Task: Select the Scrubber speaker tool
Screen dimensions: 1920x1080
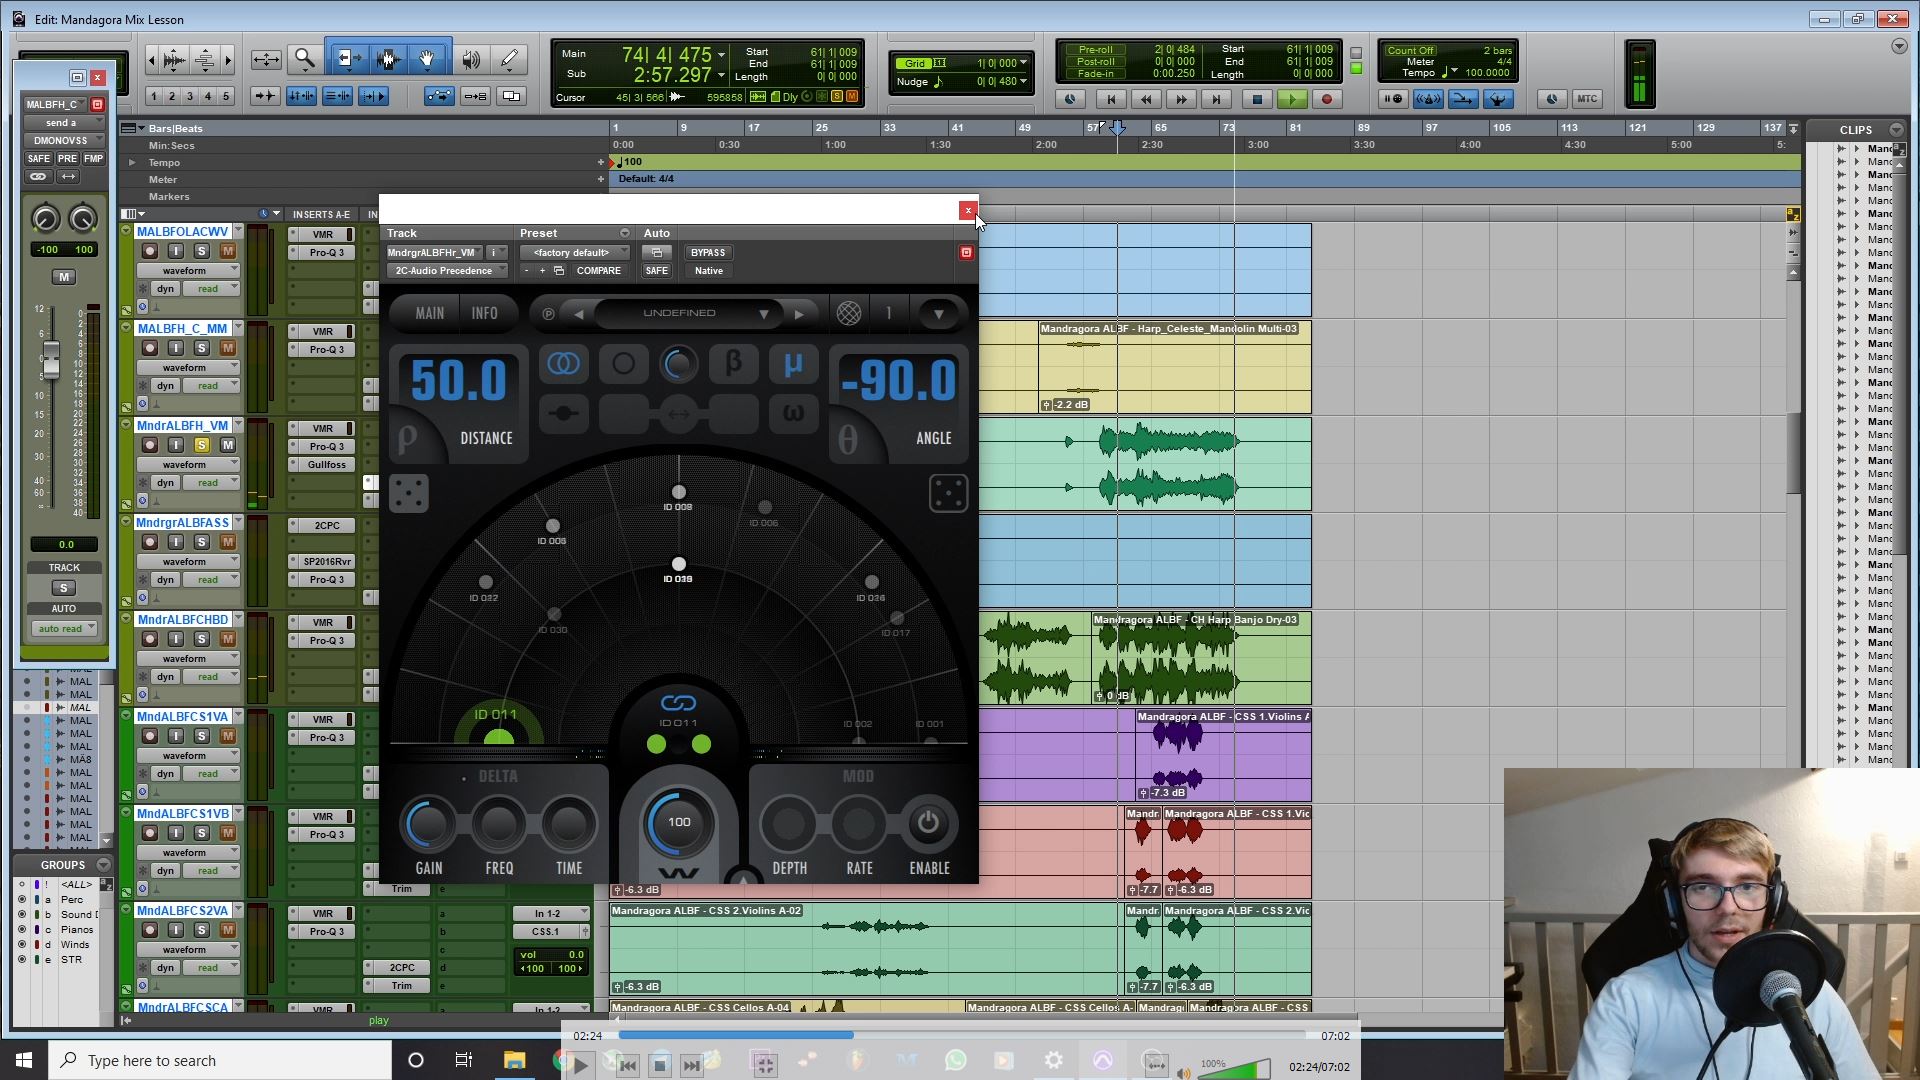Action: point(470,59)
